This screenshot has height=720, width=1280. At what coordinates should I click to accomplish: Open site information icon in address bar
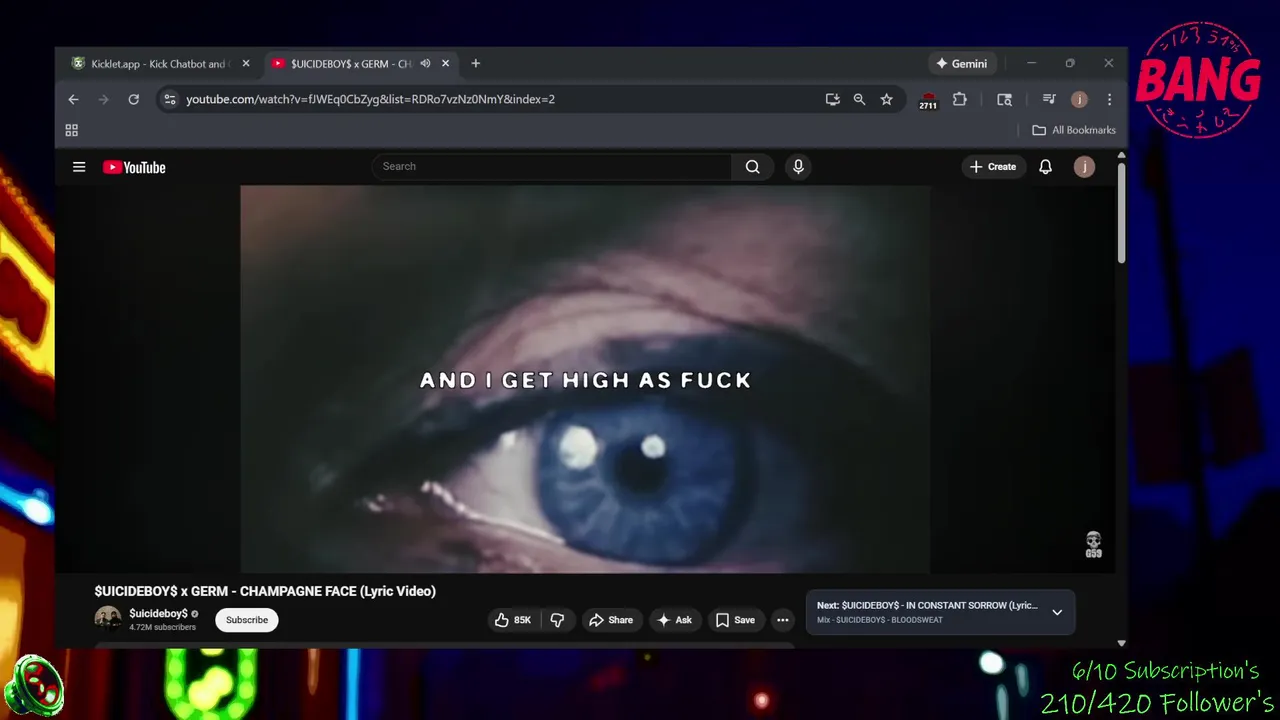pyautogui.click(x=170, y=99)
